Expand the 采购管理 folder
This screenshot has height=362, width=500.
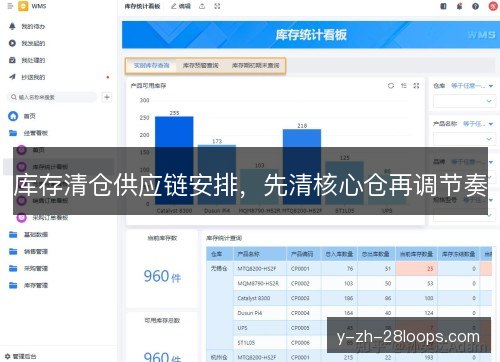click(x=28, y=269)
